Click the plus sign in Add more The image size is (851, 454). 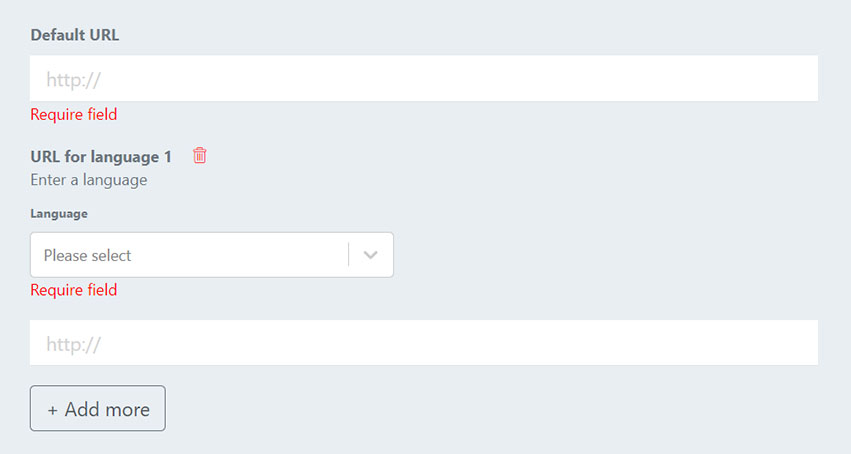53,410
